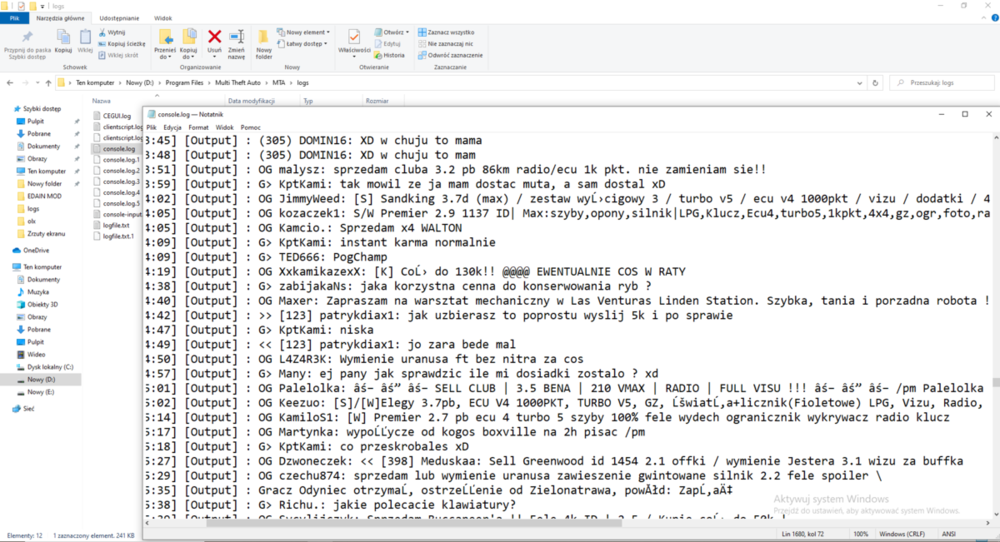Click Nie zaznaczaj nic in ribbon
Screen dimensions: 1000x542
click(x=445, y=43)
